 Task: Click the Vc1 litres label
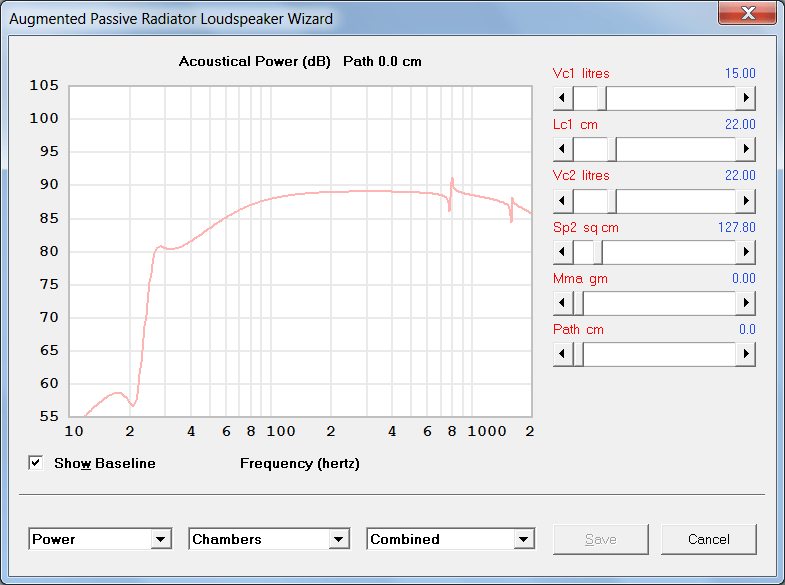[581, 74]
